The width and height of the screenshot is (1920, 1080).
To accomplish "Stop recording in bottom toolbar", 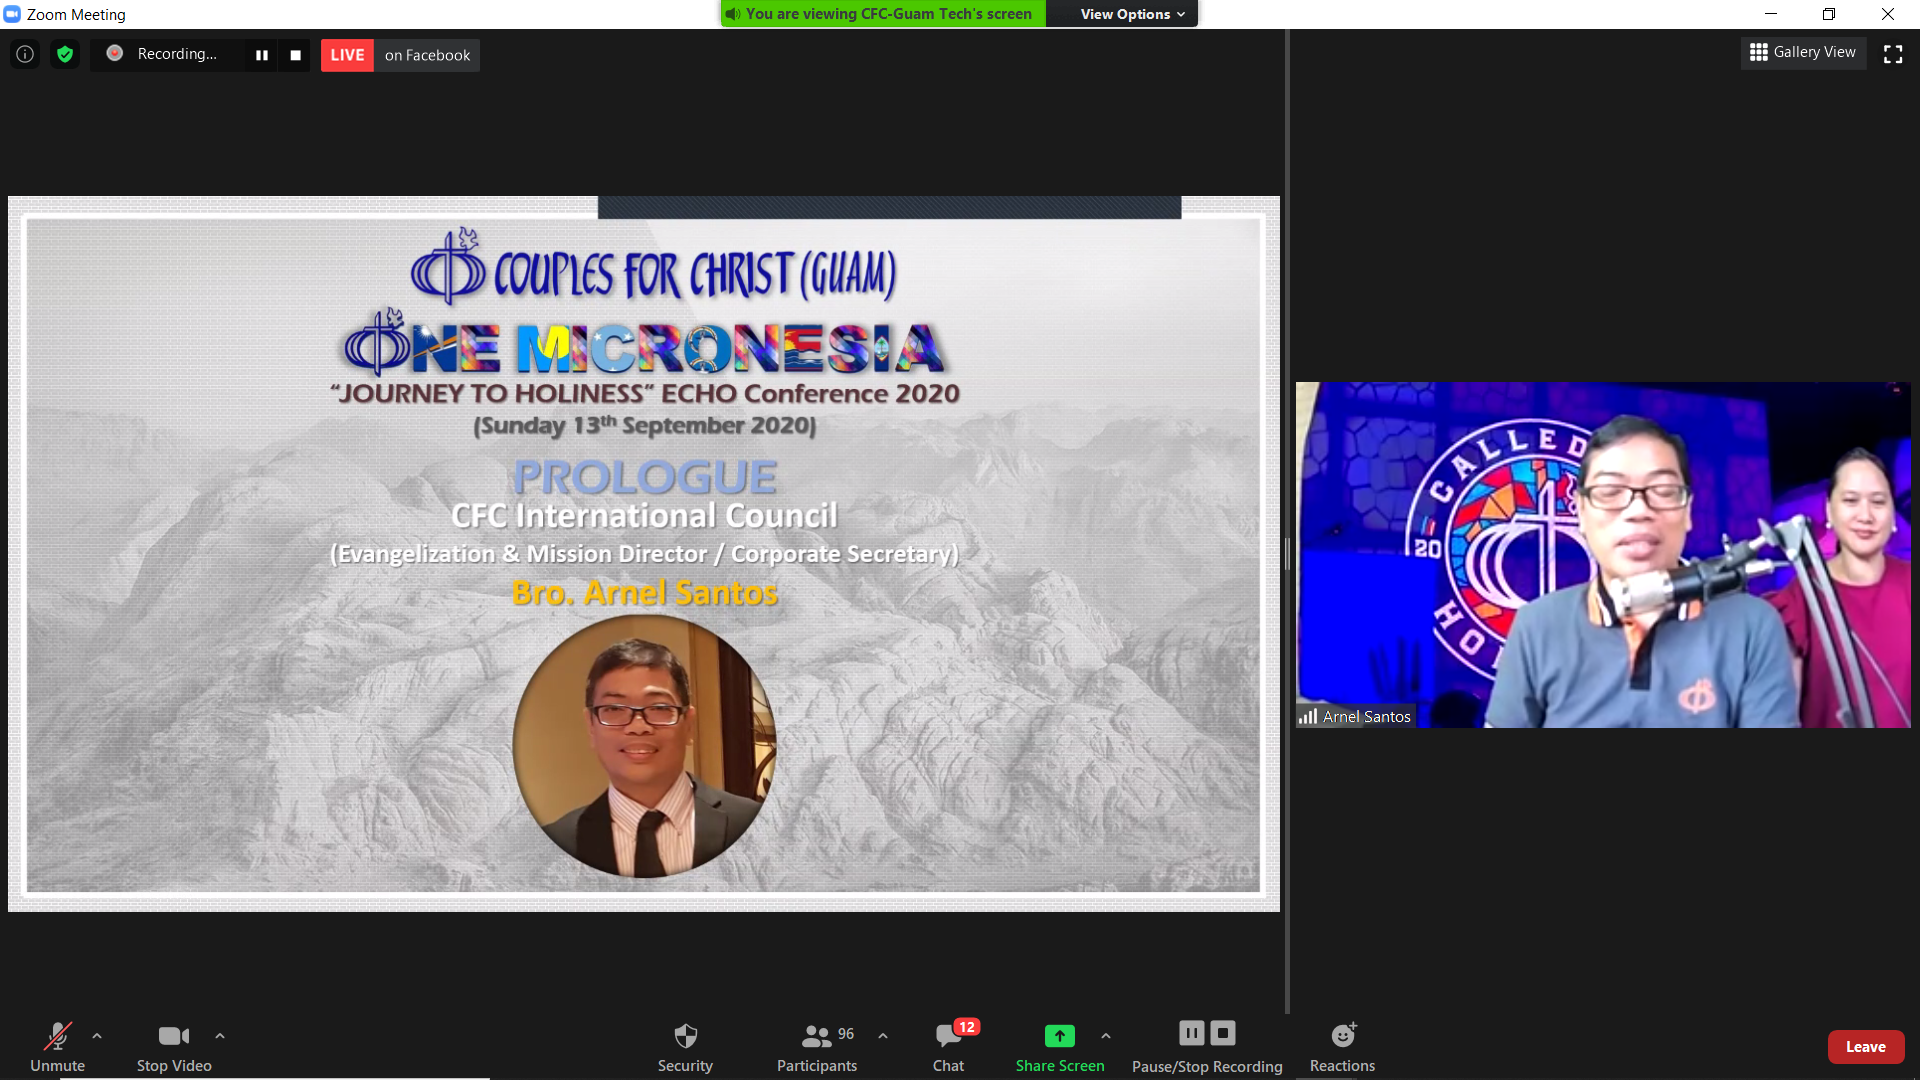I will [x=1223, y=1033].
